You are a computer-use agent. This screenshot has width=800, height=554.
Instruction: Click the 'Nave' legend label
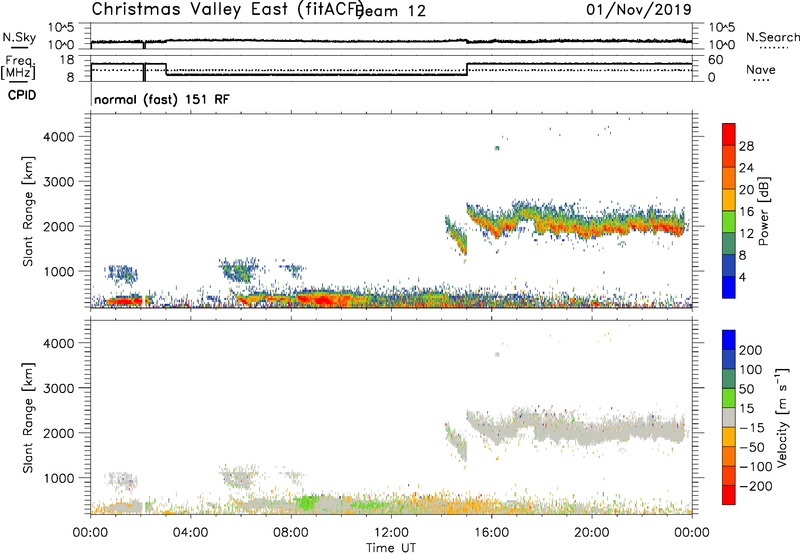pyautogui.click(x=760, y=69)
